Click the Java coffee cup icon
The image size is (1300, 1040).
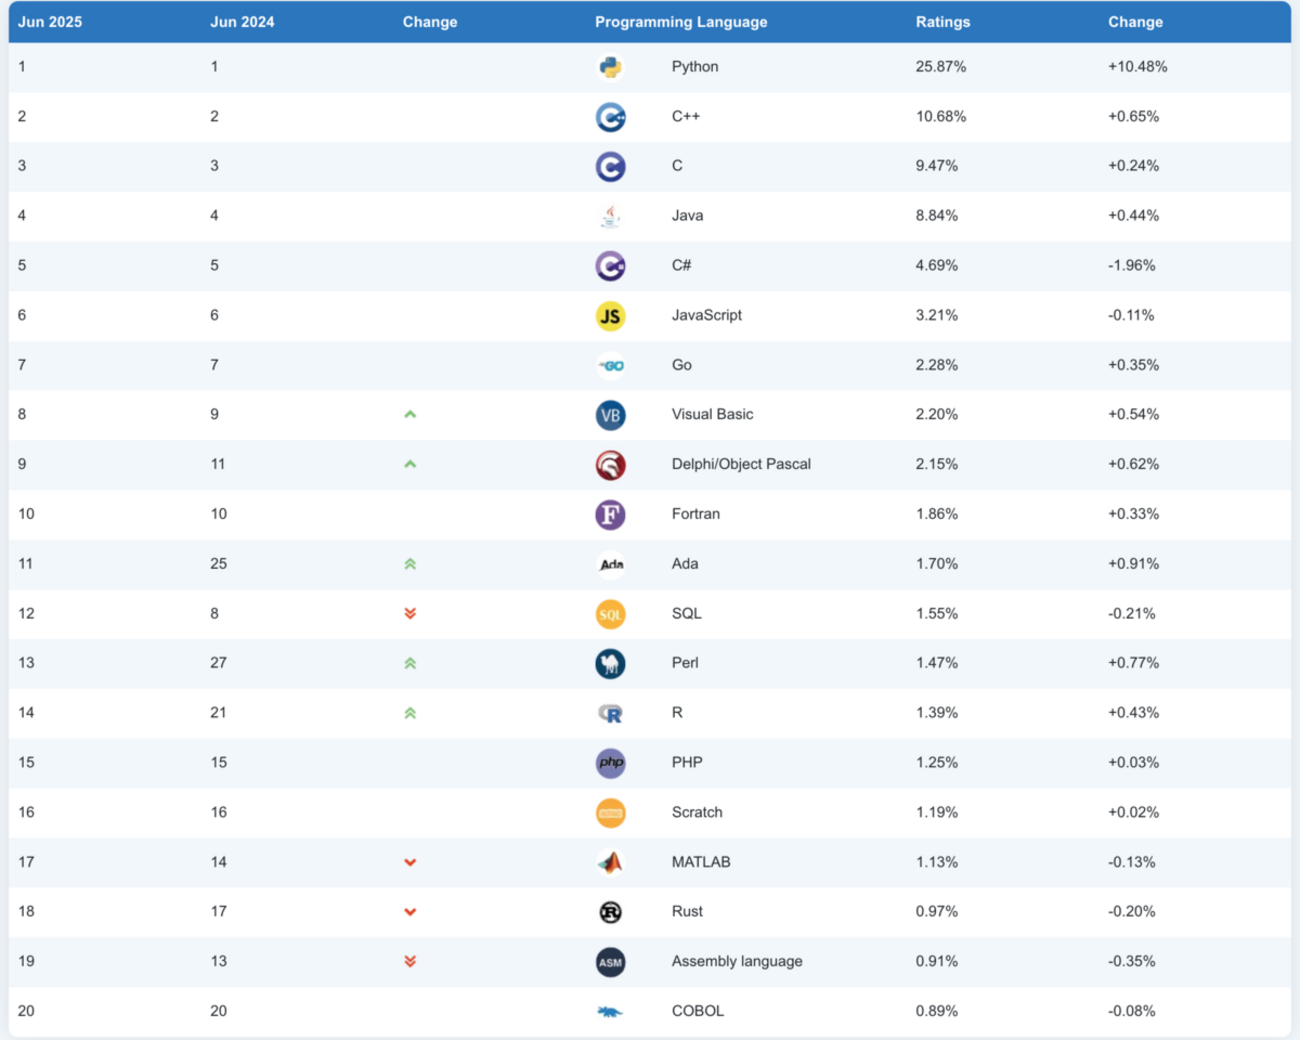click(x=610, y=216)
